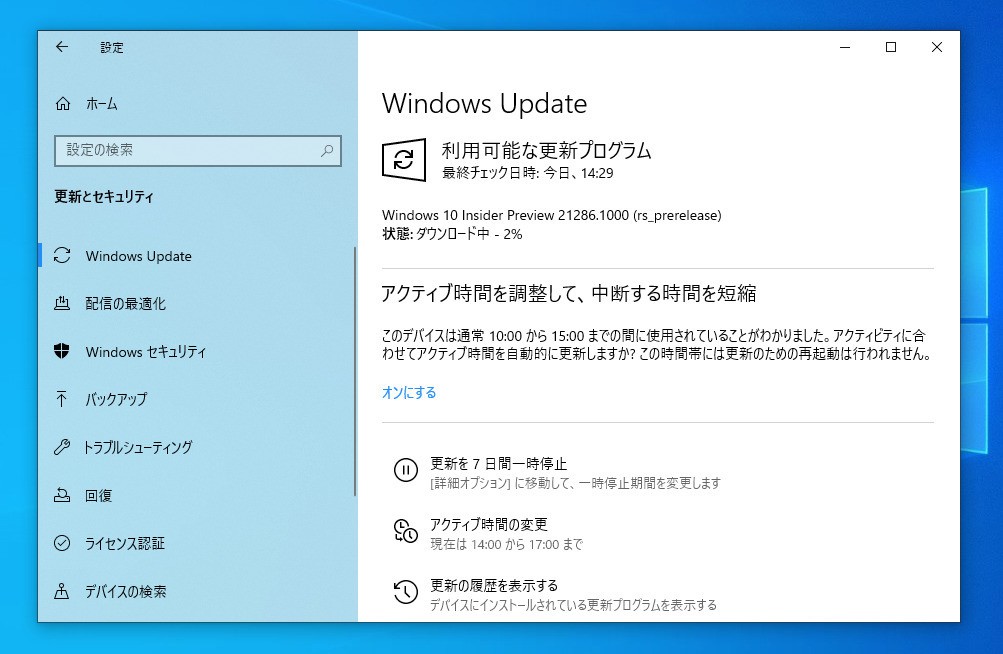Click the update history clock icon
The width and height of the screenshot is (1003, 654).
click(406, 592)
